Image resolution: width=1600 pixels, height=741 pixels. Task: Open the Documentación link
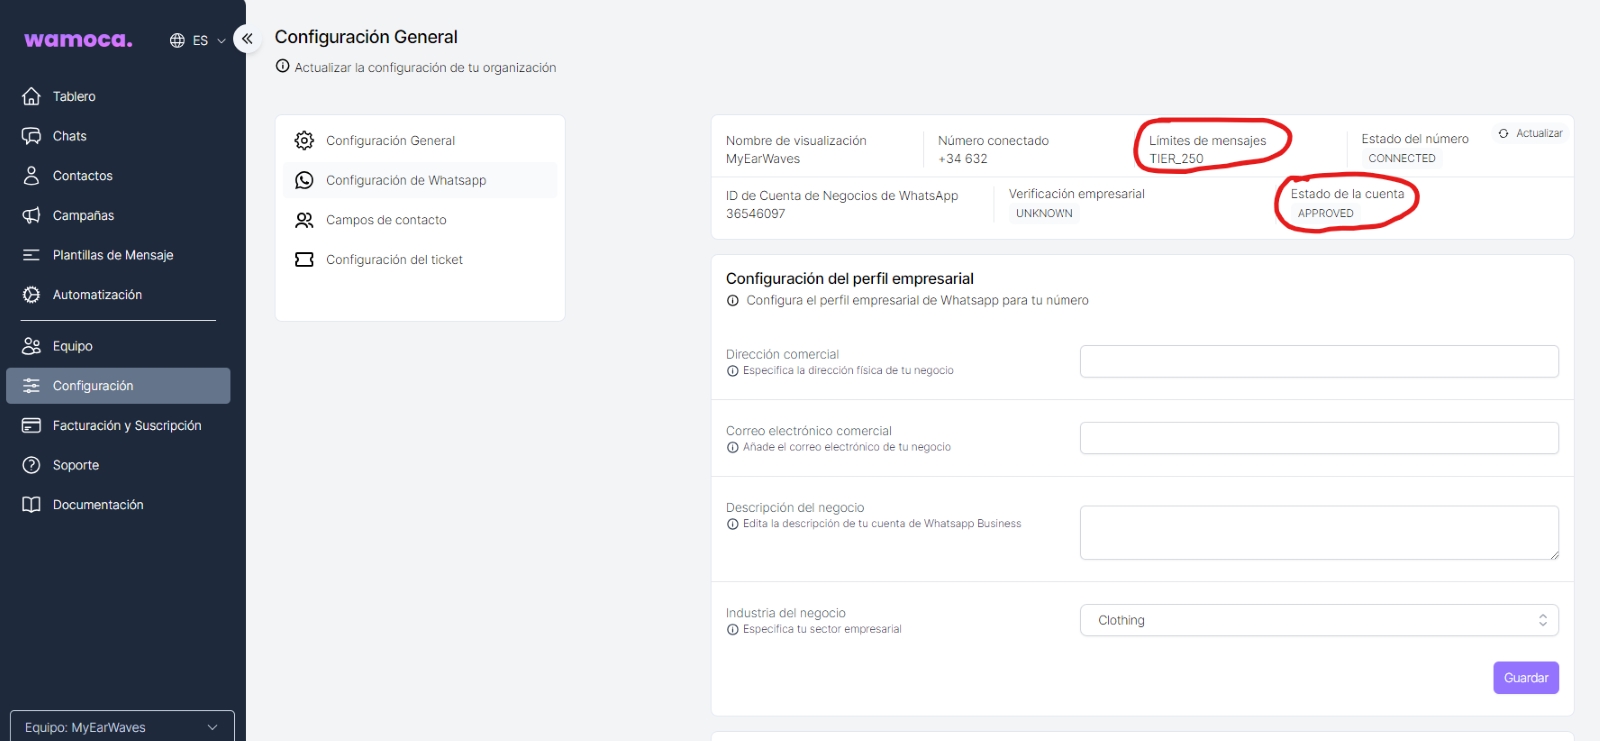click(x=98, y=505)
